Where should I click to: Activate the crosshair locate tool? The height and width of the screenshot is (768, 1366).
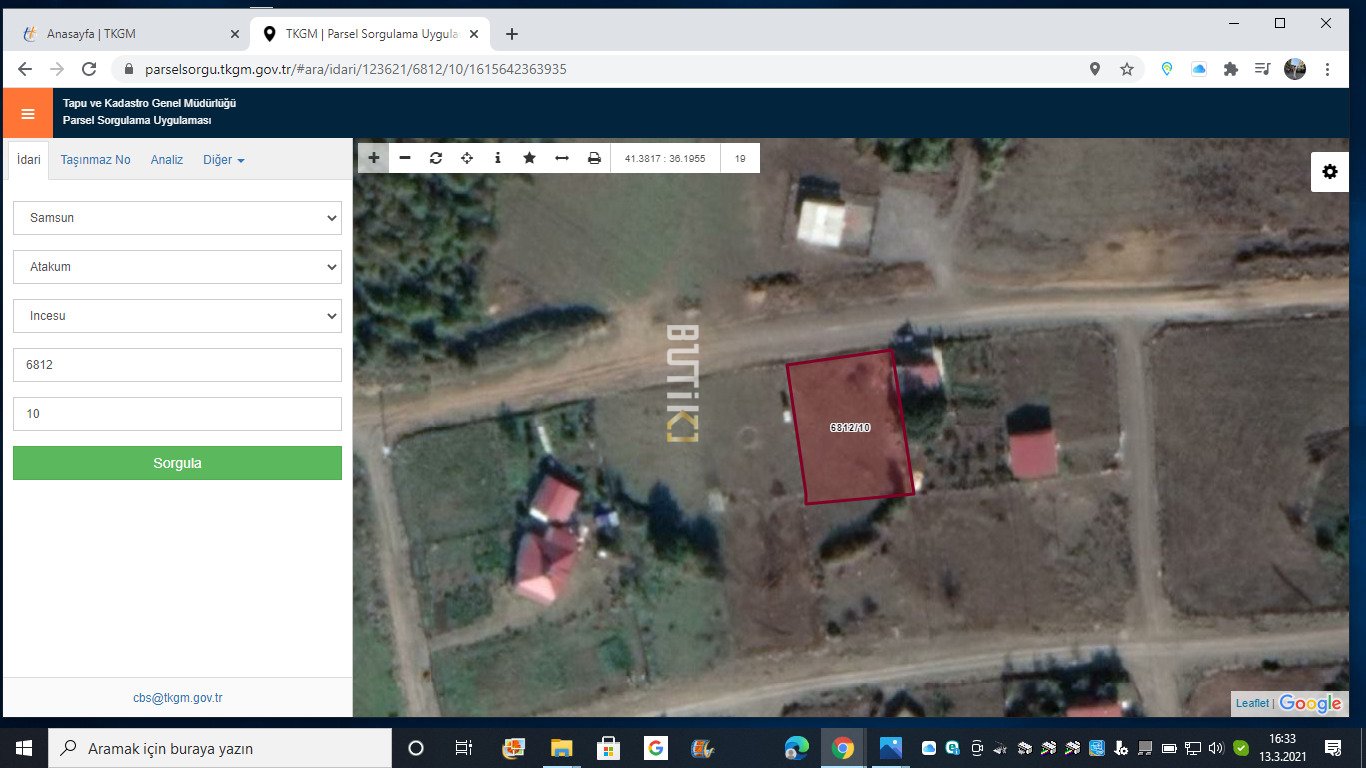click(467, 158)
